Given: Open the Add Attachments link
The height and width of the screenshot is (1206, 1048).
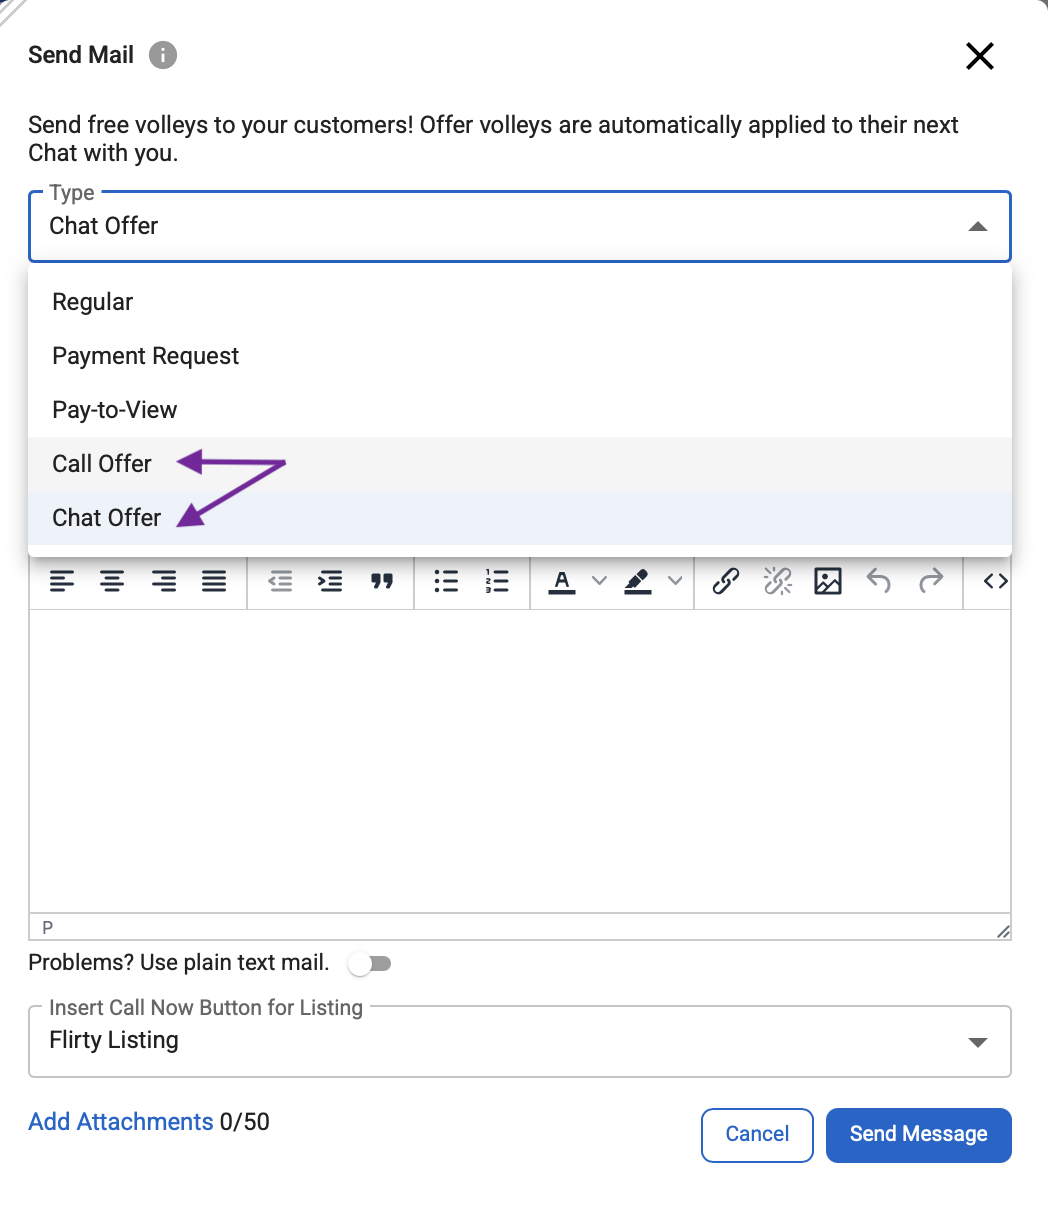Looking at the screenshot, I should coord(121,1122).
